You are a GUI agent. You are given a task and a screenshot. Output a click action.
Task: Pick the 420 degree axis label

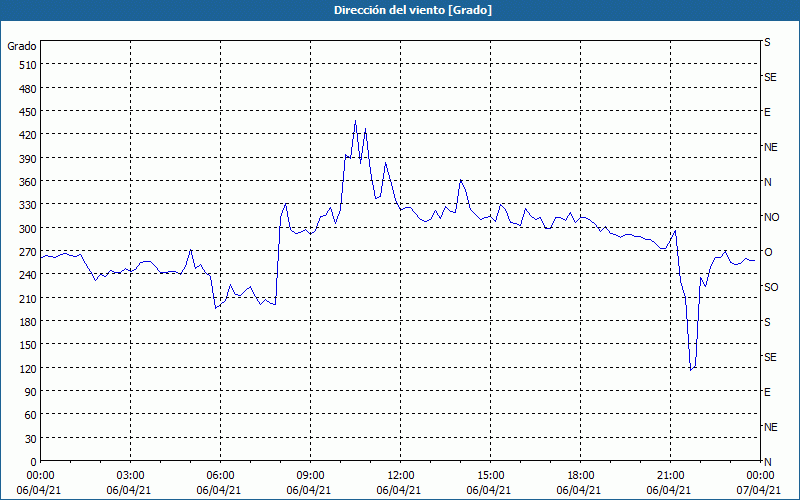click(29, 135)
